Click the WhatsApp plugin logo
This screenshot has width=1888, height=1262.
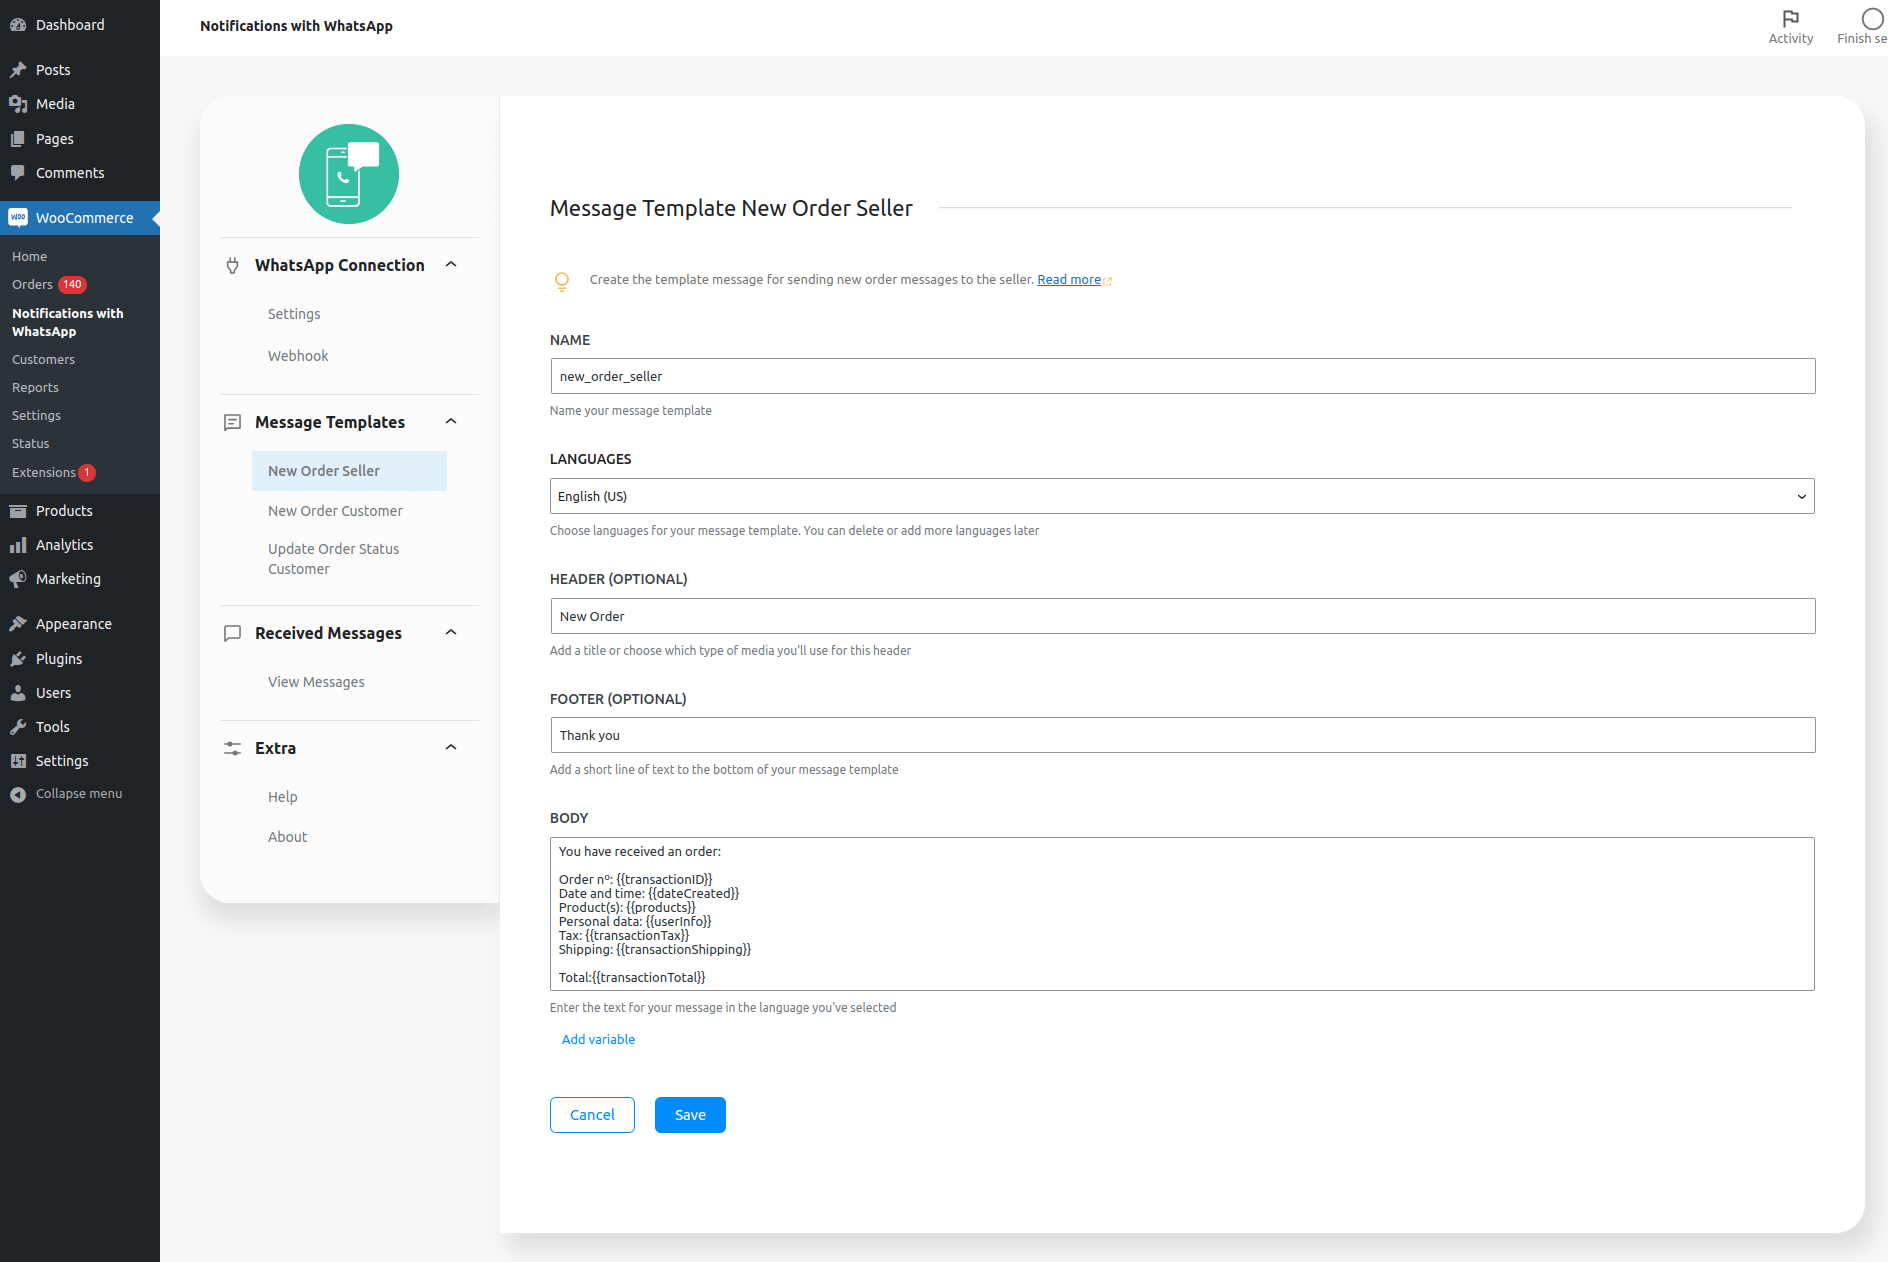point(348,174)
